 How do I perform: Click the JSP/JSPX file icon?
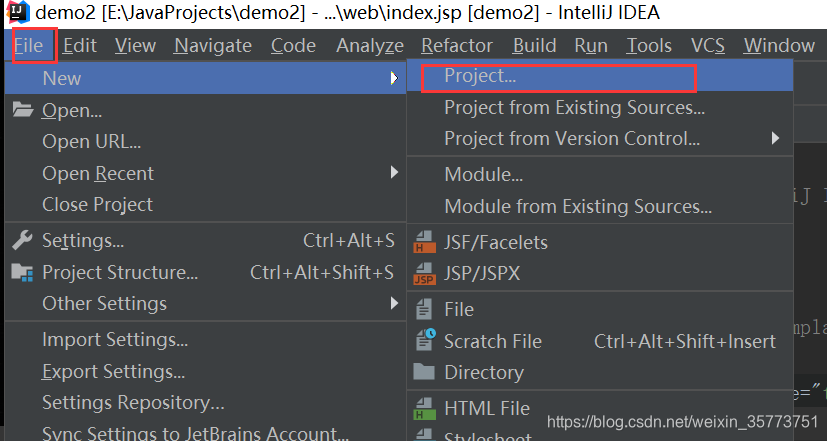coord(425,273)
